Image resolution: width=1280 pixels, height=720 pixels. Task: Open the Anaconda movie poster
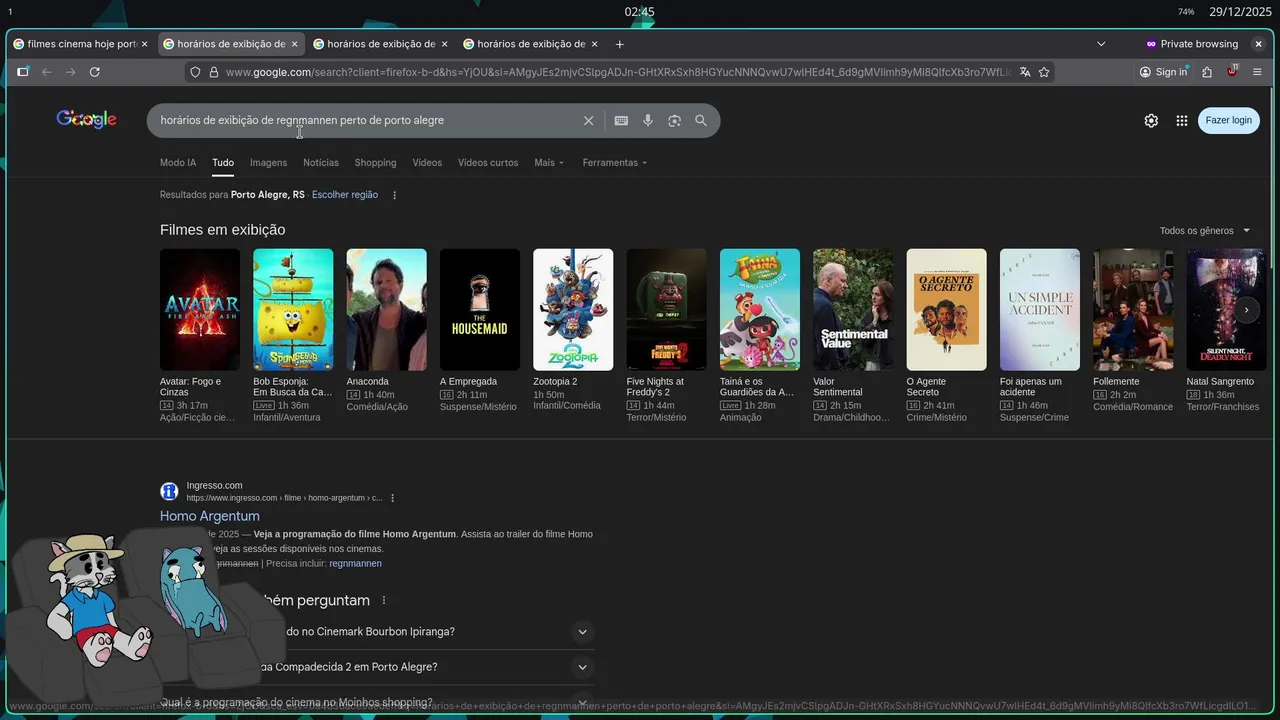[386, 310]
